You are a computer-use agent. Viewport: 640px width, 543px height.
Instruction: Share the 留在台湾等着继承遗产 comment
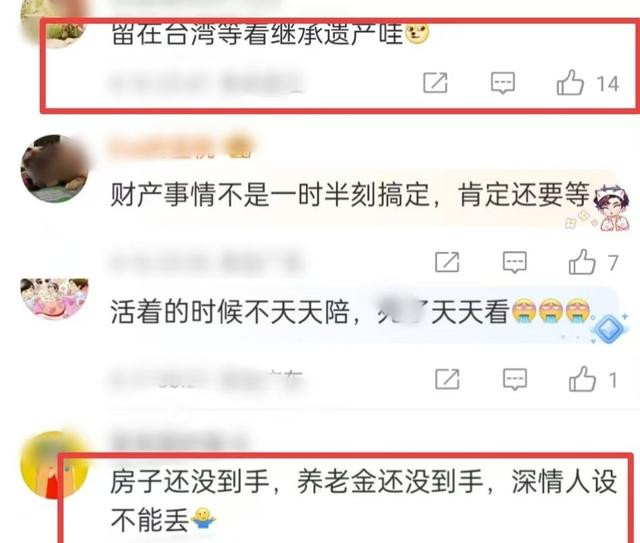coord(435,83)
